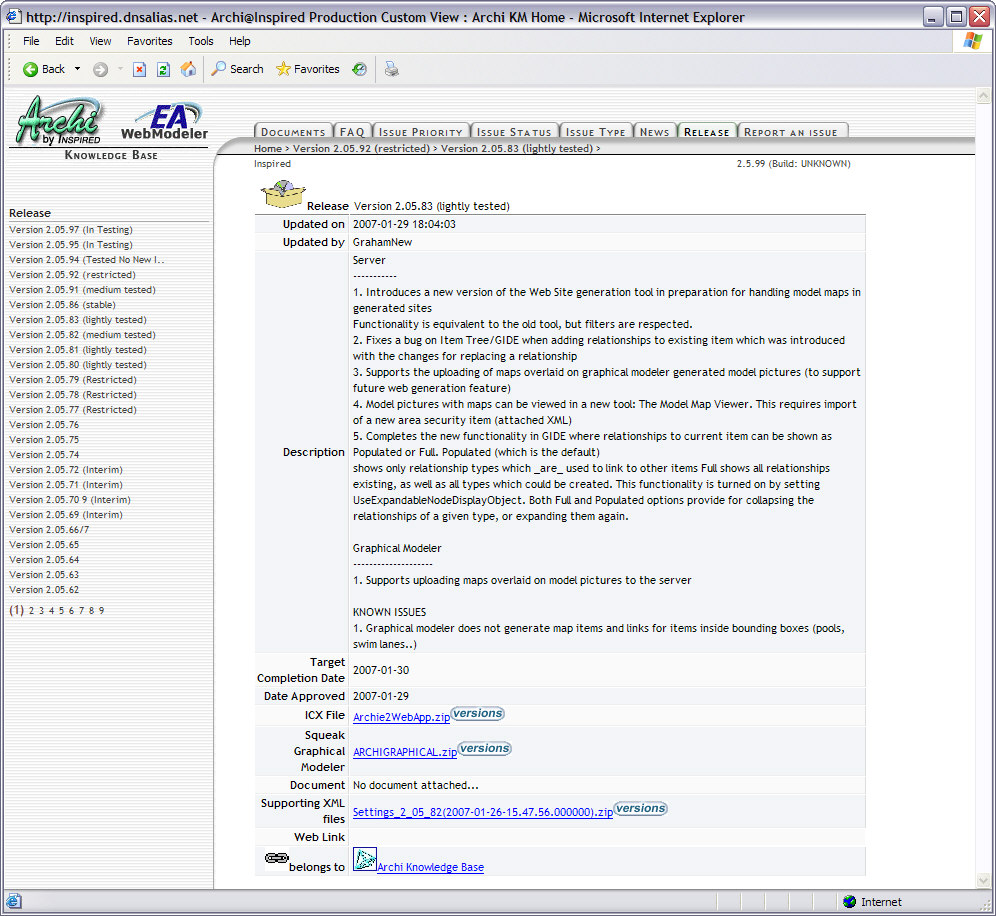996x916 pixels.
Task: Click the browser Back button
Action: point(43,69)
